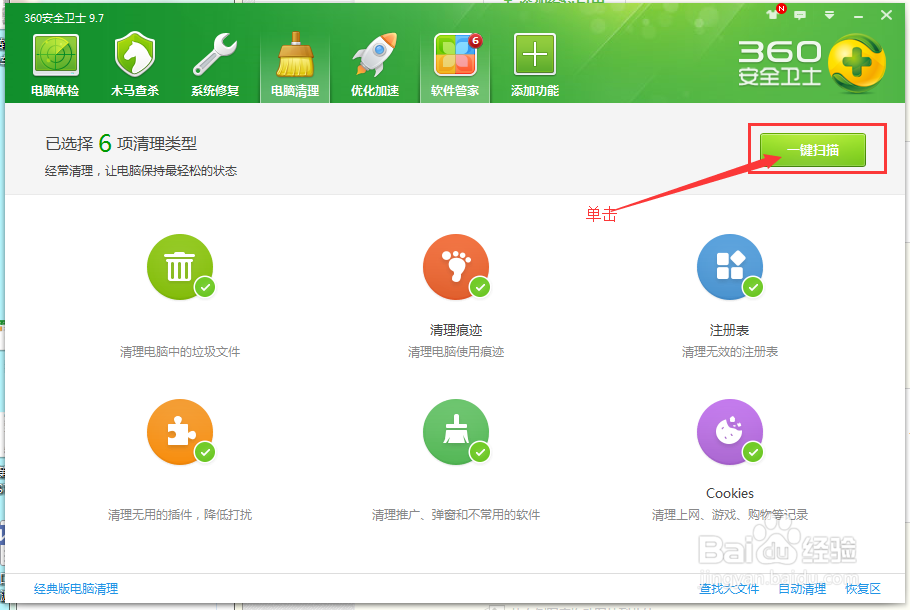
Task: Open the title bar main menu dropdown arrow
Action: (x=829, y=15)
